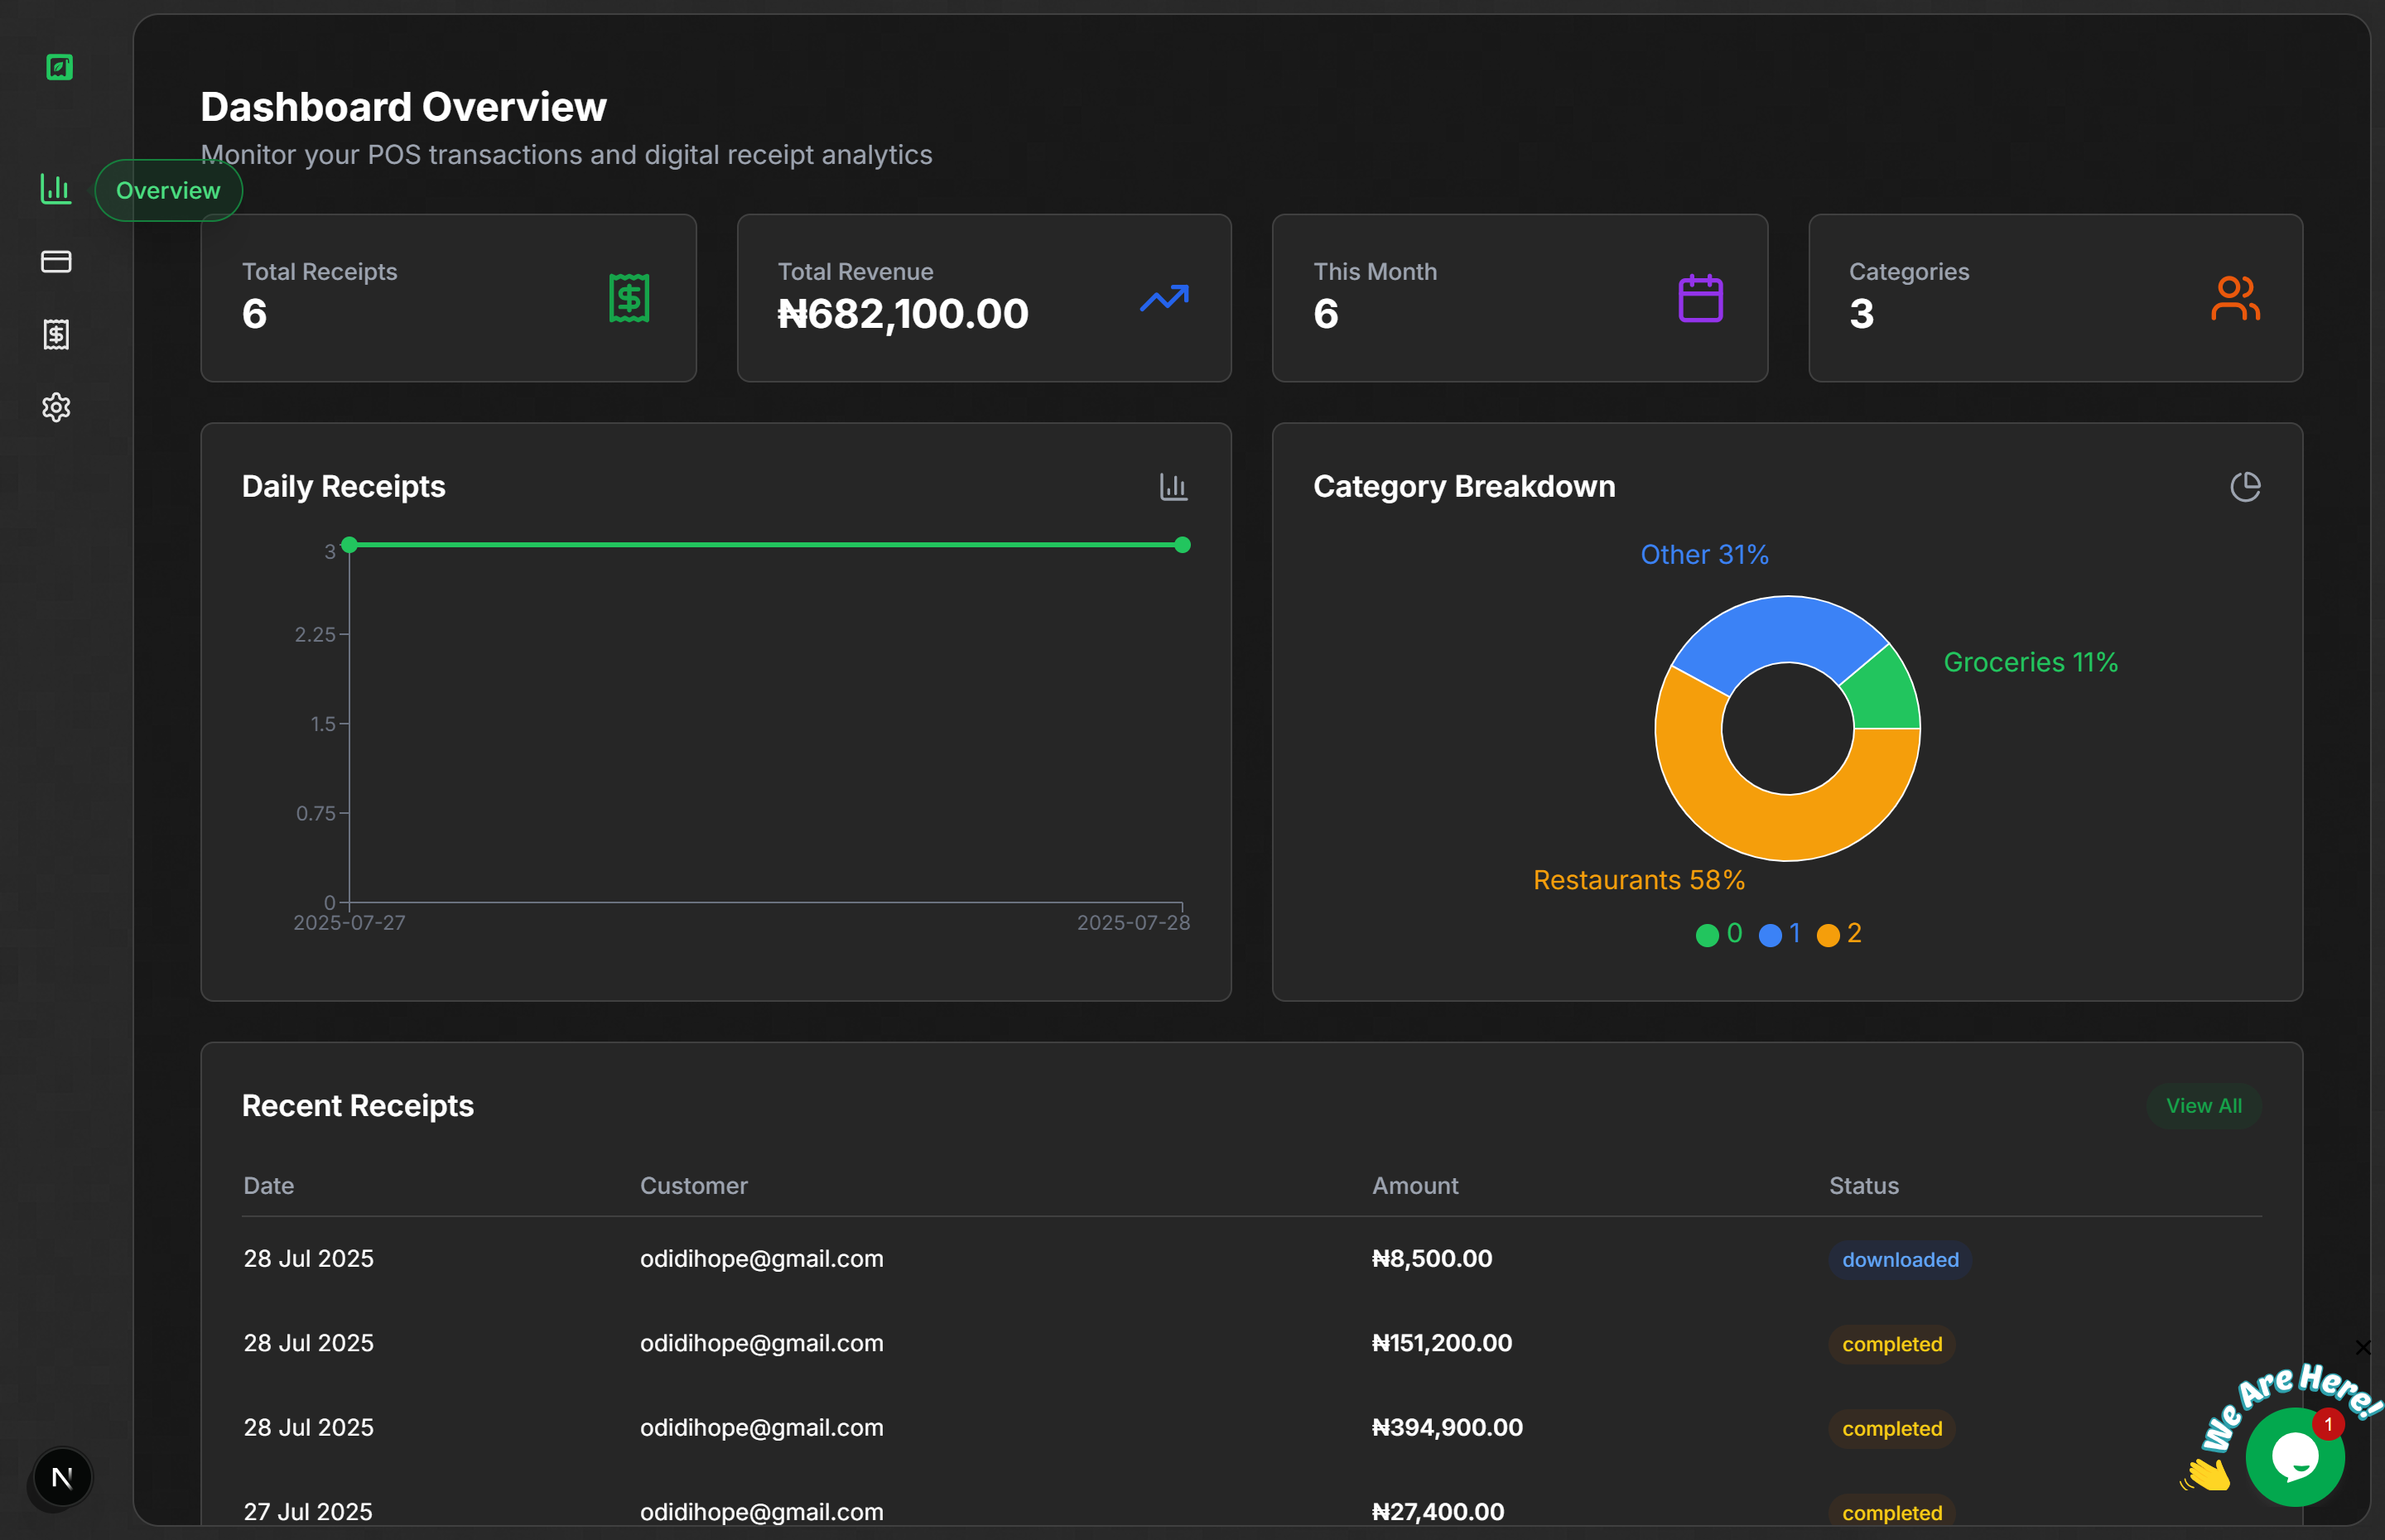Click the pie chart icon in Category Breakdown
This screenshot has width=2385, height=1540.
coord(2245,487)
